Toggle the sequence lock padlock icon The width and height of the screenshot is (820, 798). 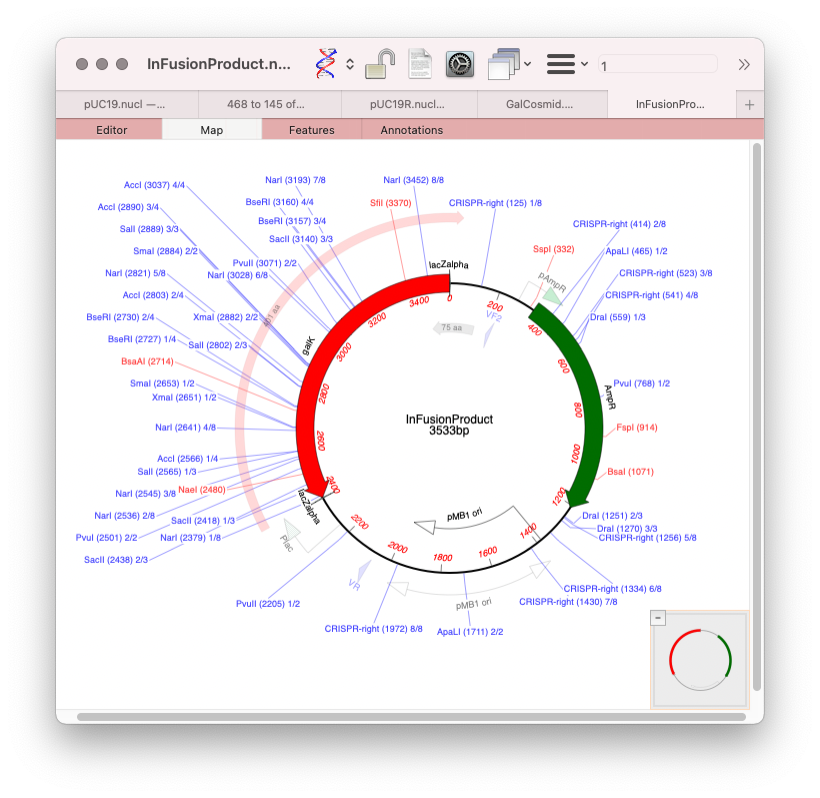click(x=381, y=63)
